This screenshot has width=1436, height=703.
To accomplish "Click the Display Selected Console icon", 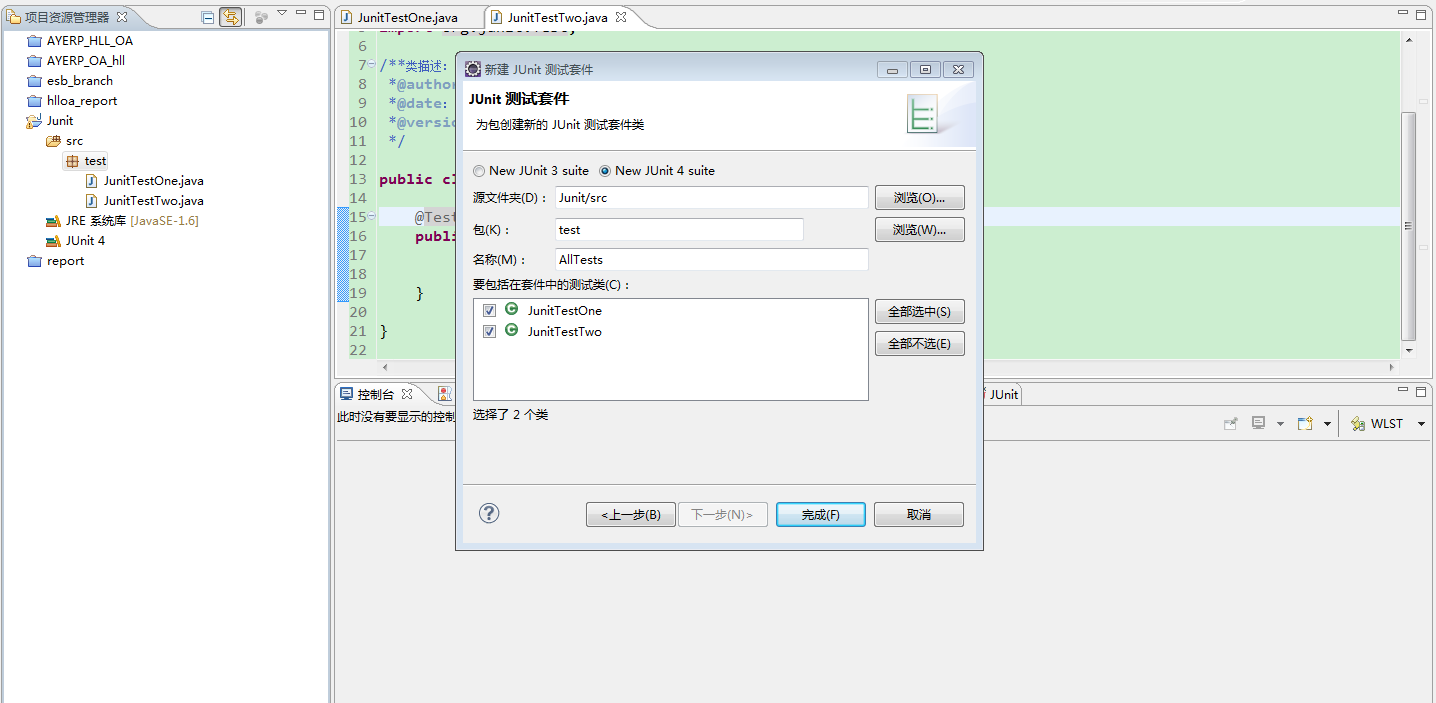I will coord(1259,424).
